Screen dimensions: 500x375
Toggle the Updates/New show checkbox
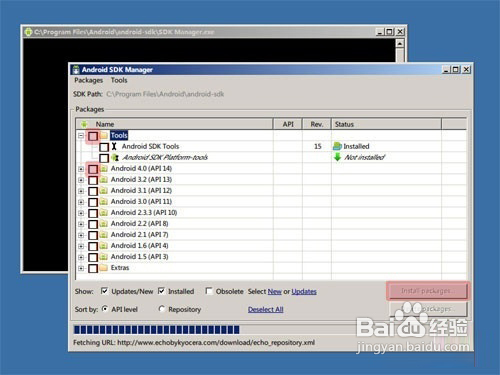(104, 291)
